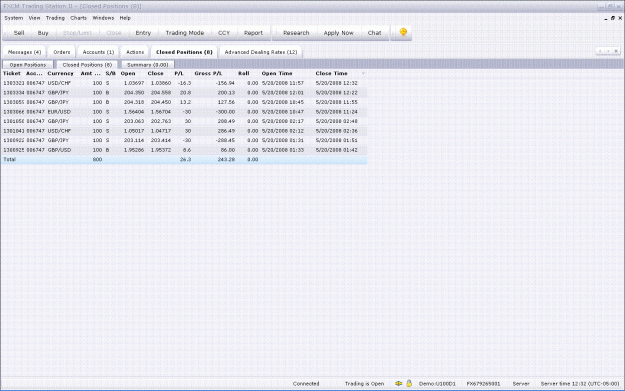Viewport: 625px width, 391px height.
Task: Click Demo:U100D1 in the status bar
Action: pyautogui.click(x=437, y=383)
